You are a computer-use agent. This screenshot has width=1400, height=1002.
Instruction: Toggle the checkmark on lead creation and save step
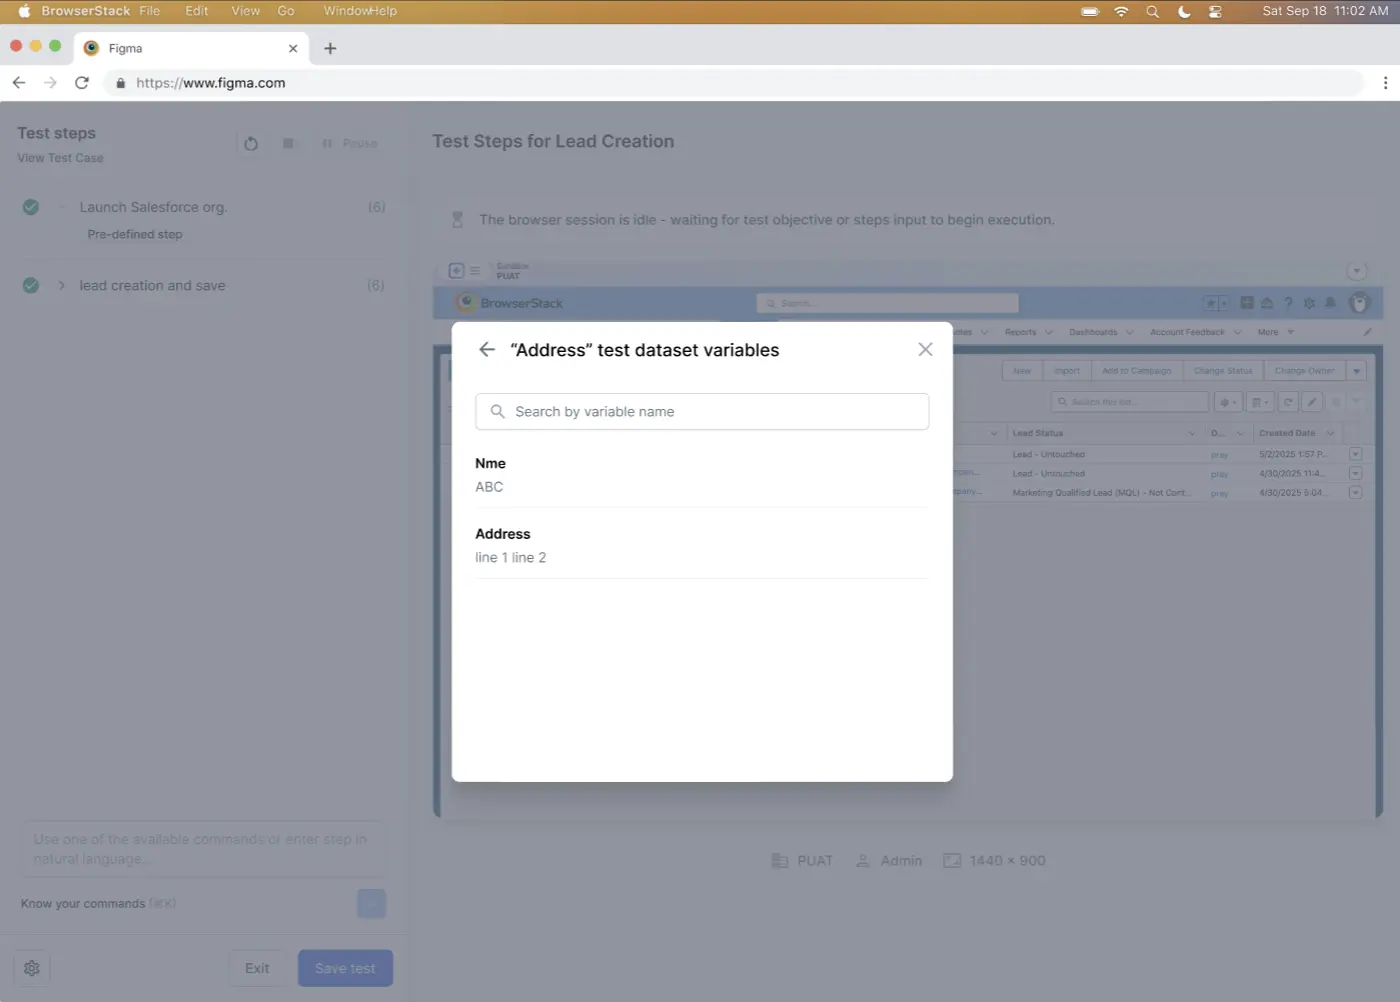coord(30,285)
